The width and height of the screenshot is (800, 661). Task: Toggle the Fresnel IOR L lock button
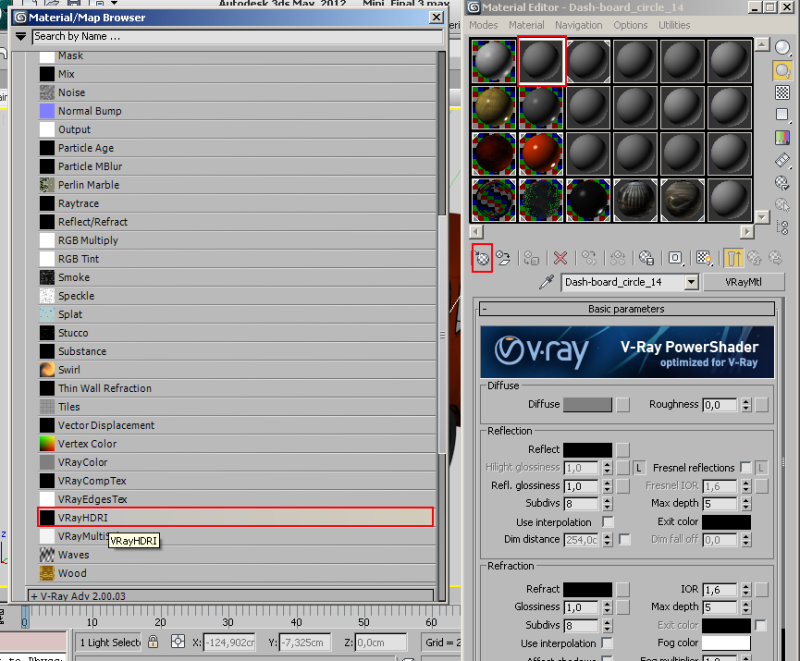761,468
